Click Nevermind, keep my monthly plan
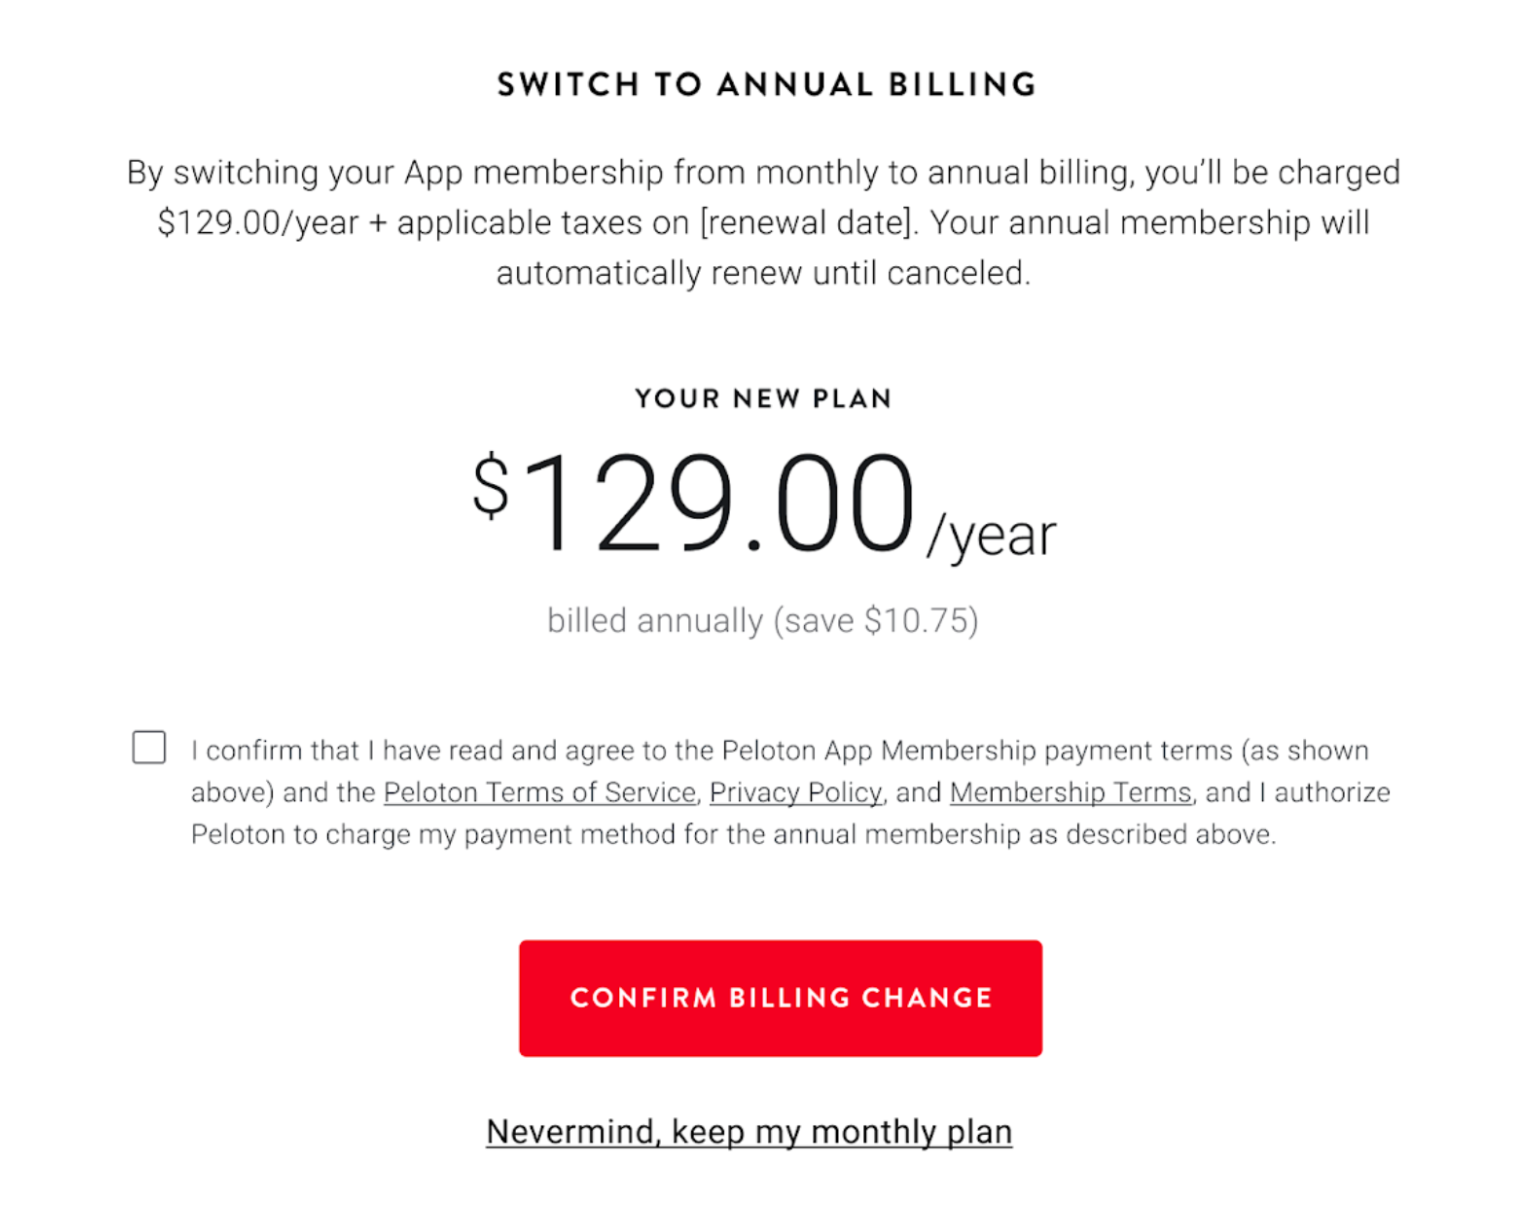The image size is (1522, 1212). [749, 1132]
